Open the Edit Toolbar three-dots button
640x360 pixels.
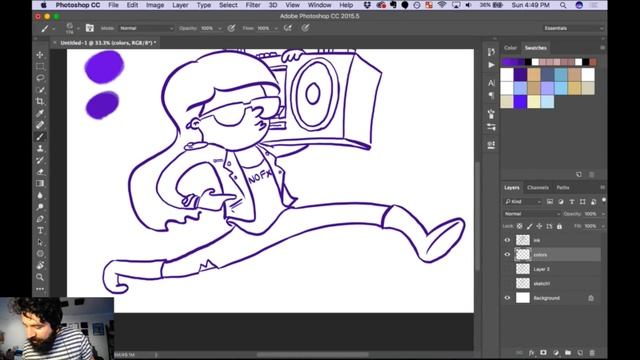[x=40, y=289]
